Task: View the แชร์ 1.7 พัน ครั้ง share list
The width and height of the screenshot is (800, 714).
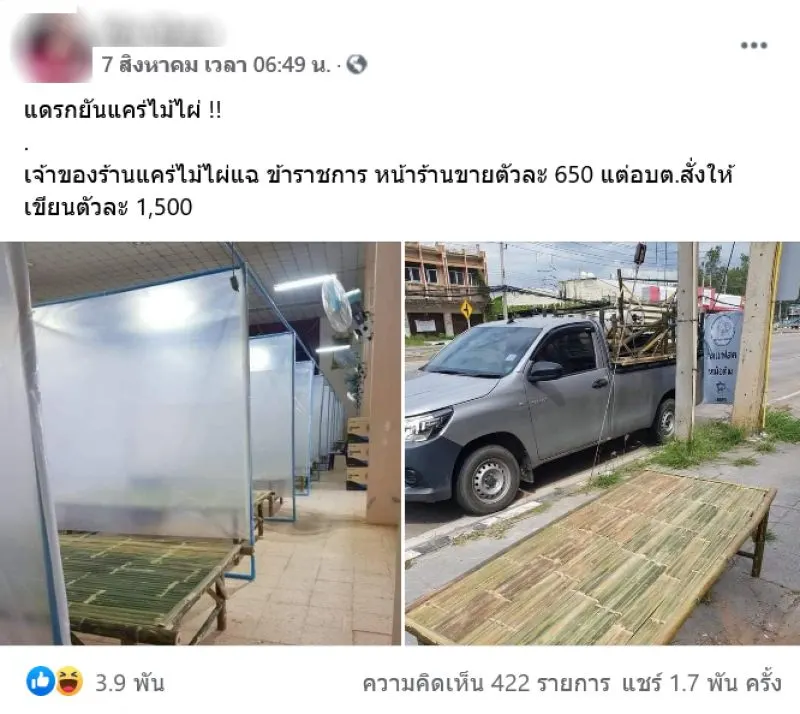Action: click(x=702, y=682)
